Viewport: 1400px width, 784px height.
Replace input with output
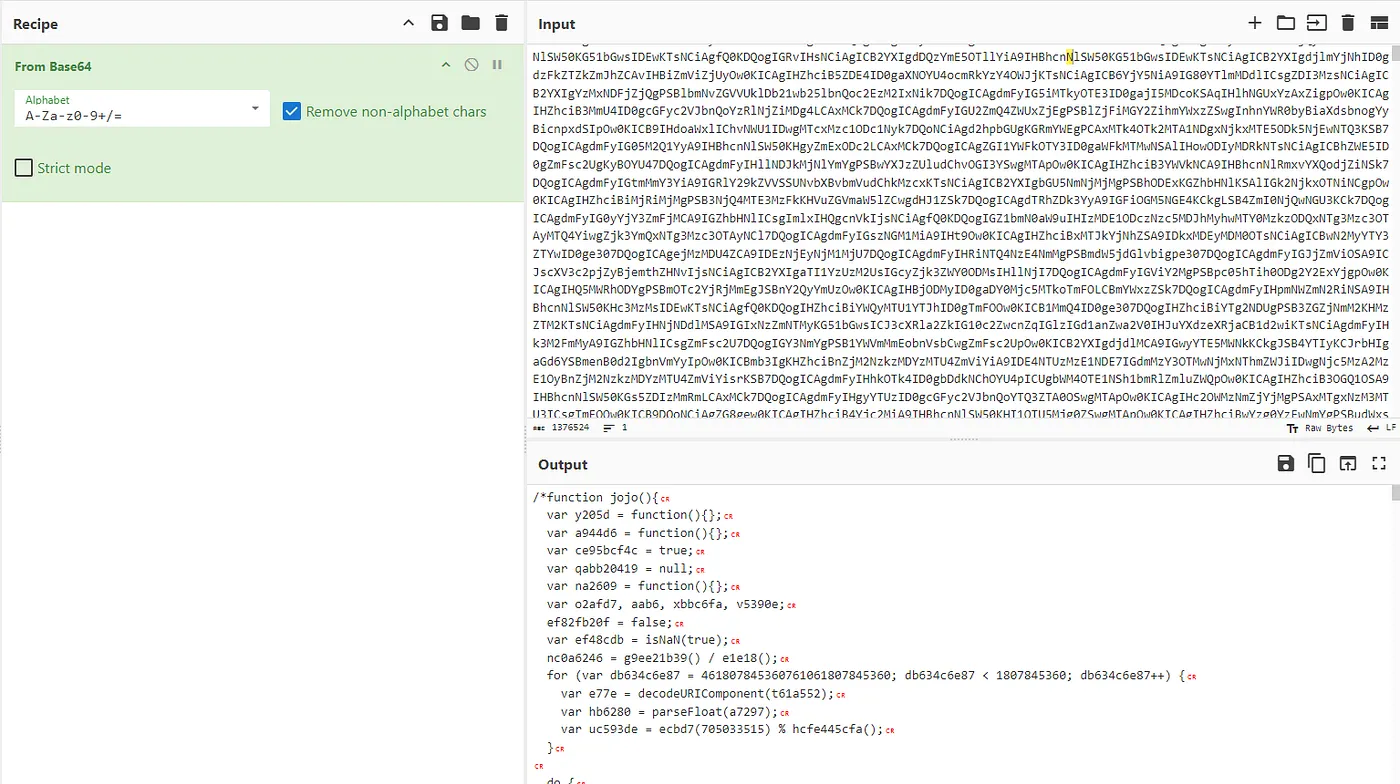pos(1348,463)
